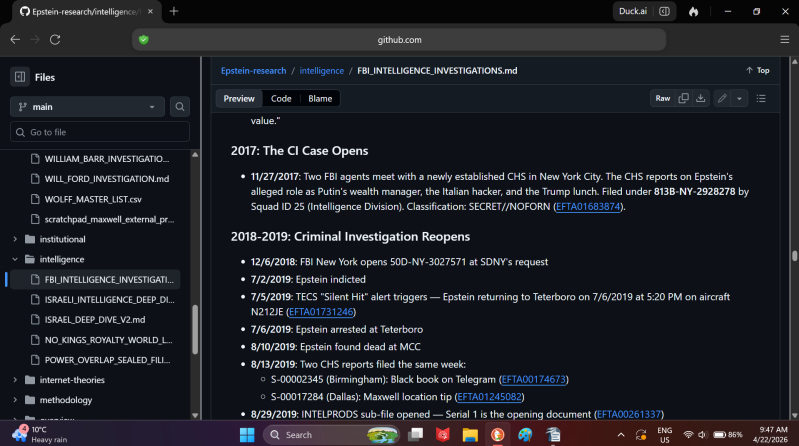Image resolution: width=799 pixels, height=446 pixels.
Task: Open ISRAEL_DEEP_DIVE_V2.md file
Action: (94, 320)
